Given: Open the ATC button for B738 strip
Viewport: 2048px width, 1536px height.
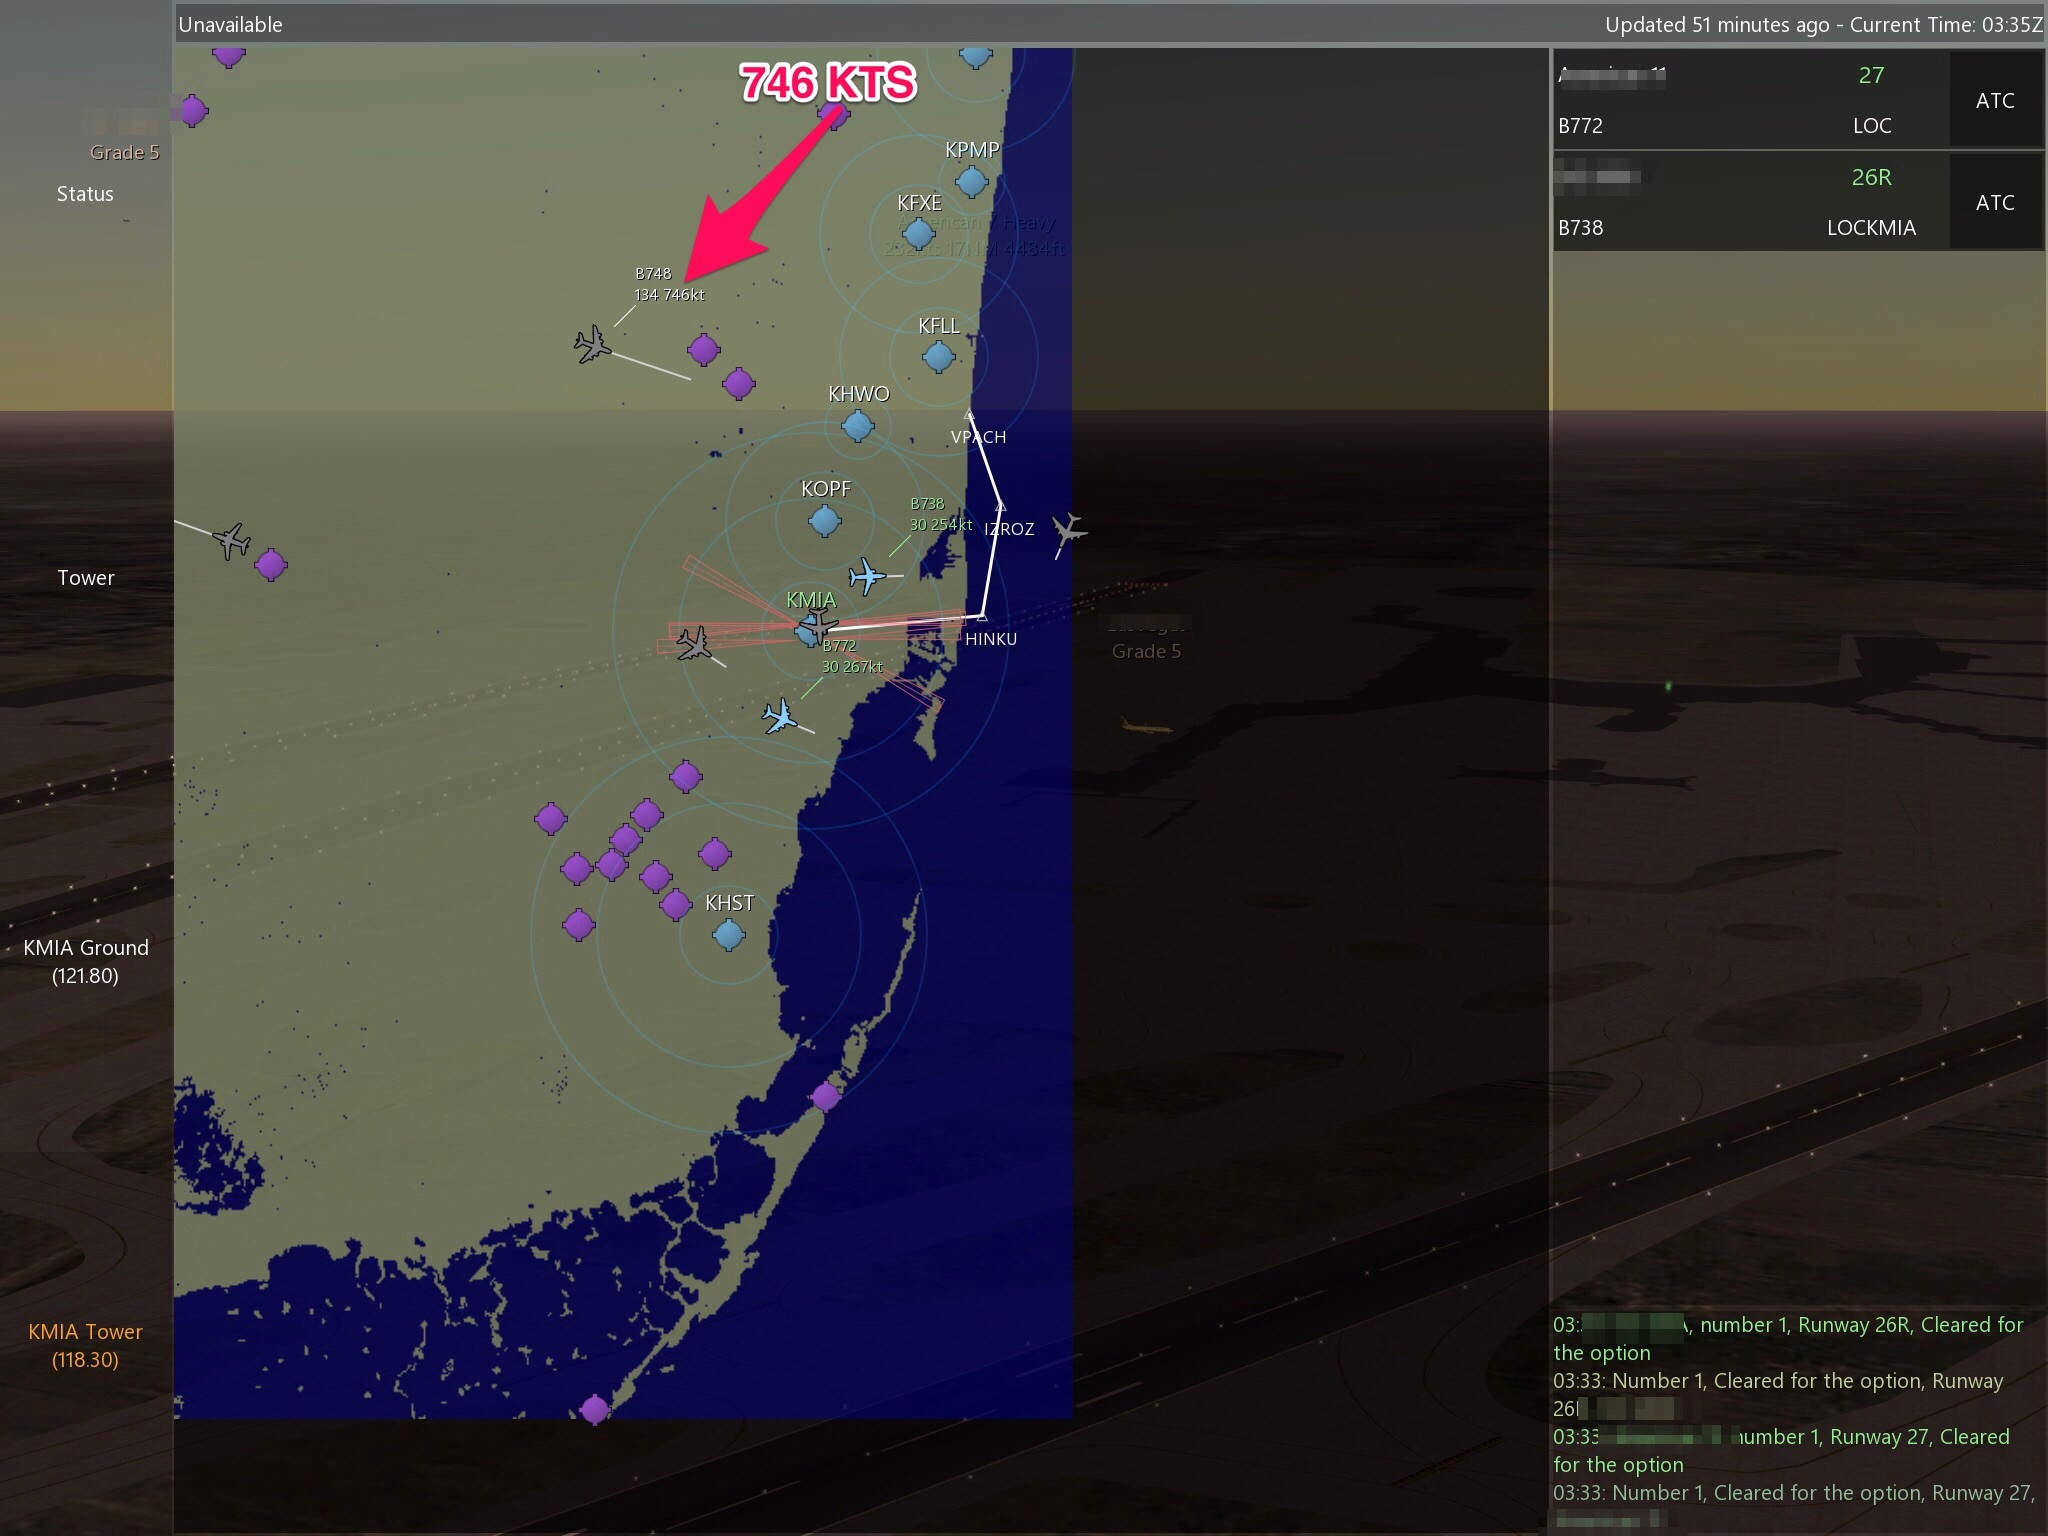Looking at the screenshot, I should click(x=1995, y=202).
